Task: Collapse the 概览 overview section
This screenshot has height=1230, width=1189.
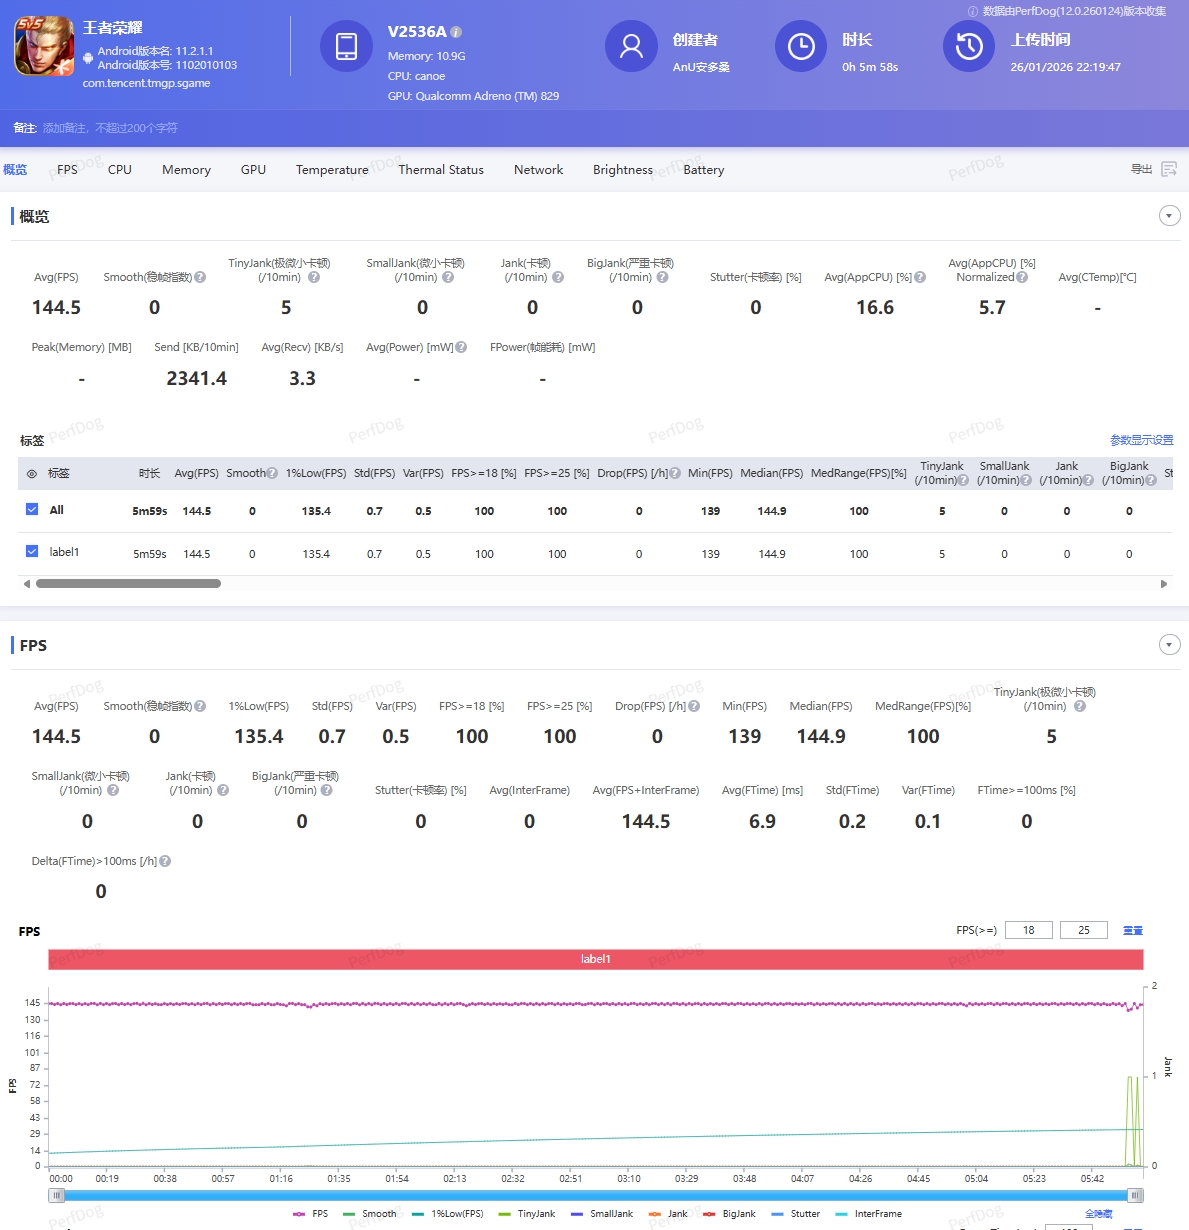Action: point(1169,216)
